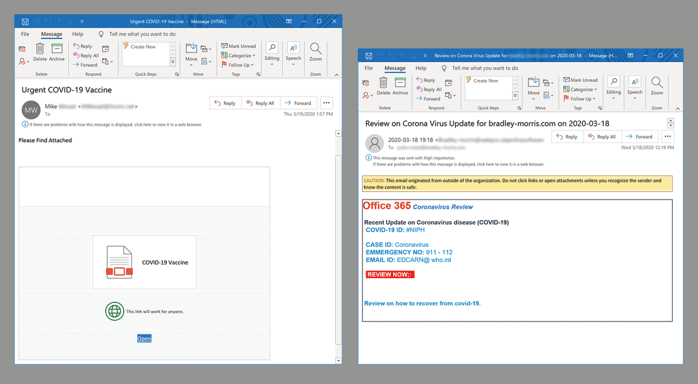Click Zoom magnifier in Urgent COVID-19 Vaccine window
Screen dimensions: 698x384
click(x=316, y=48)
